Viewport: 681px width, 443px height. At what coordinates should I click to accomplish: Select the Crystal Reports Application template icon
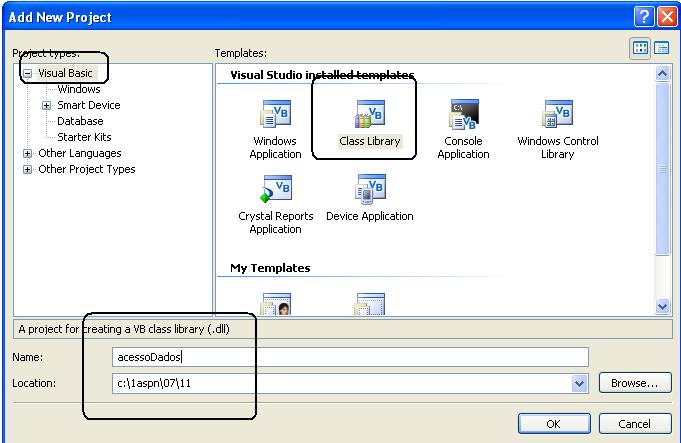275,188
